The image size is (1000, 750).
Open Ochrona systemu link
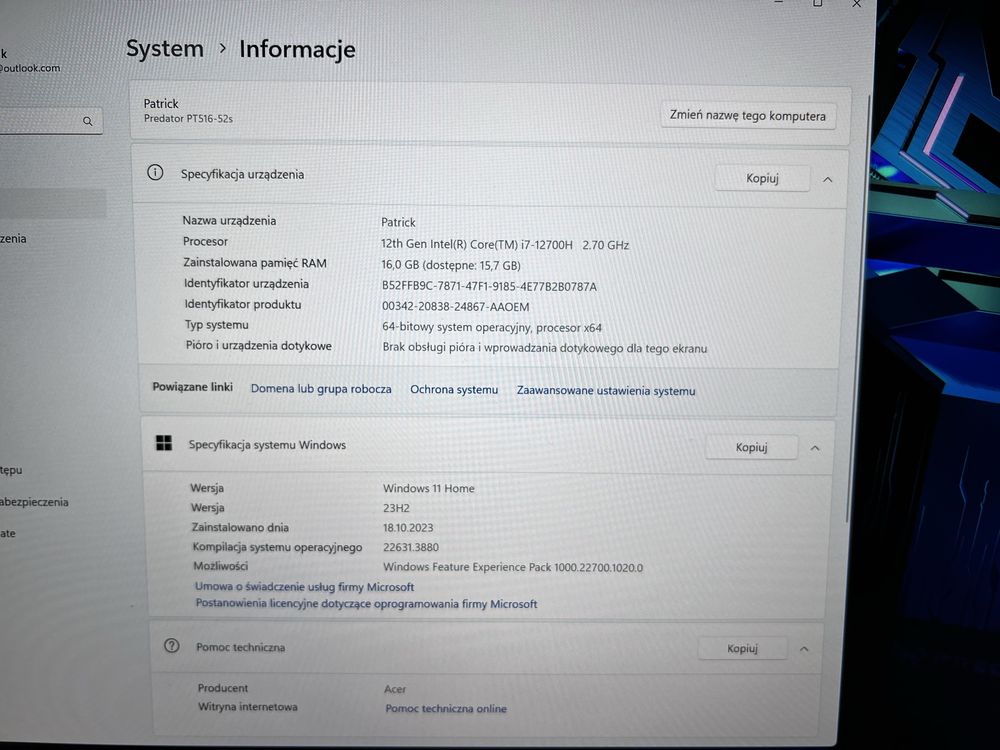454,389
